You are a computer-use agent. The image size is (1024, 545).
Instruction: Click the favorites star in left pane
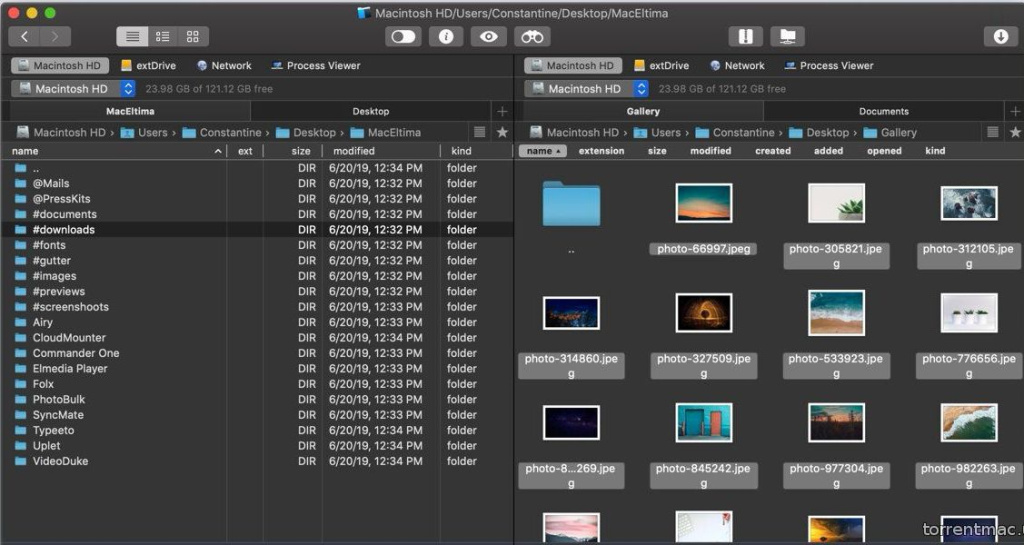(x=502, y=132)
